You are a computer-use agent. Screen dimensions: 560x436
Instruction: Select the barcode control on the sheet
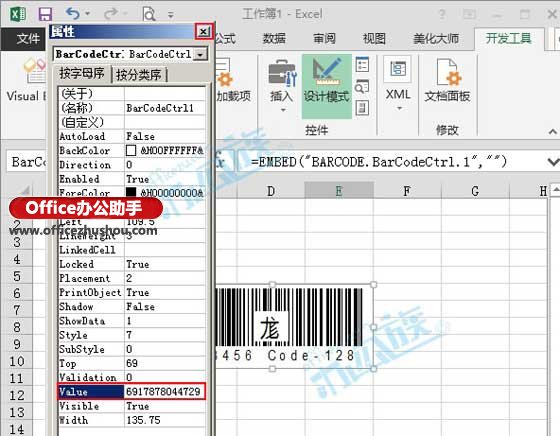click(x=294, y=326)
